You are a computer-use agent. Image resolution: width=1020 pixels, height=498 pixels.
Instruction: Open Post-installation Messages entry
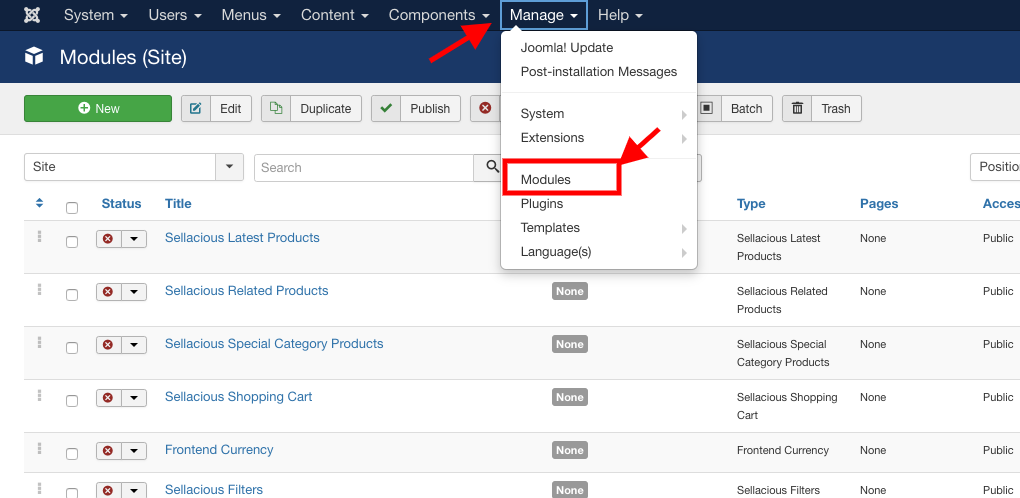coord(598,72)
